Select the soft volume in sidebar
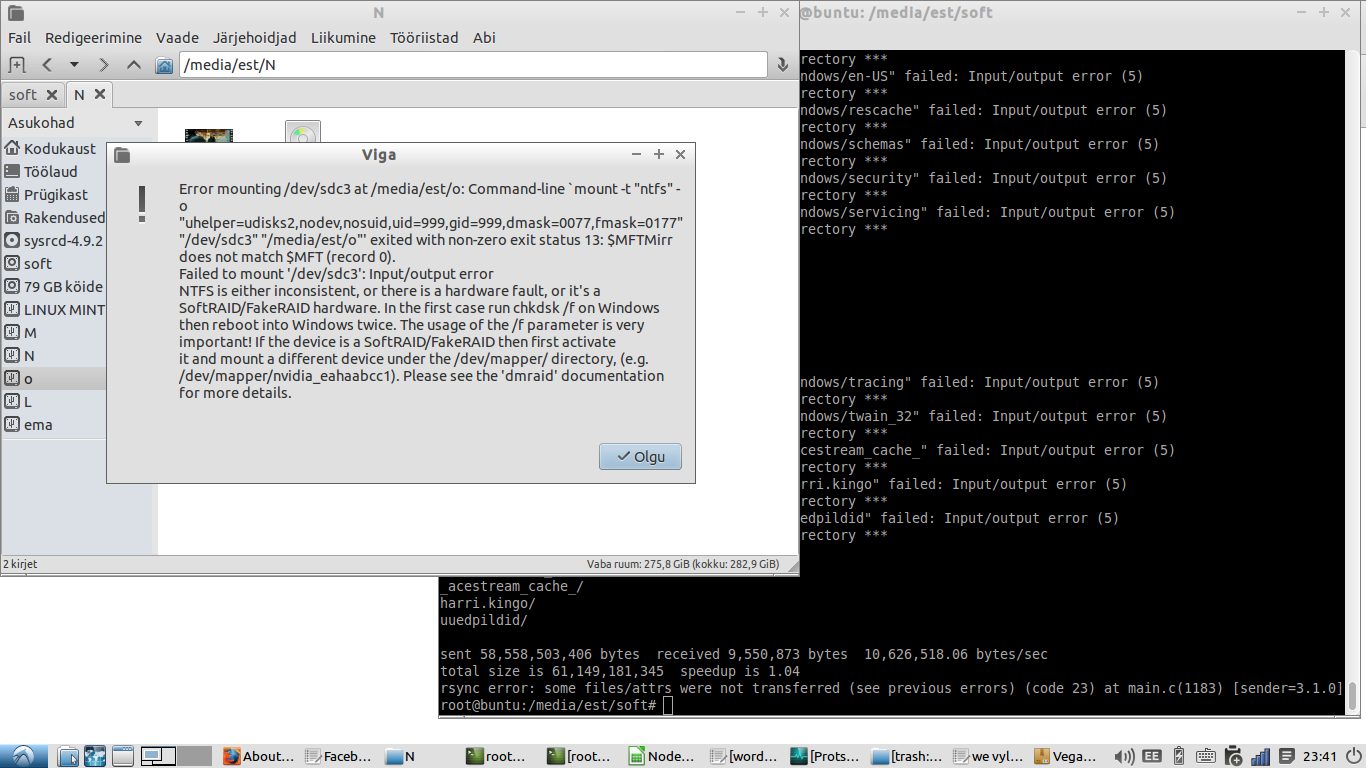Image resolution: width=1366 pixels, height=768 pixels. [29, 264]
